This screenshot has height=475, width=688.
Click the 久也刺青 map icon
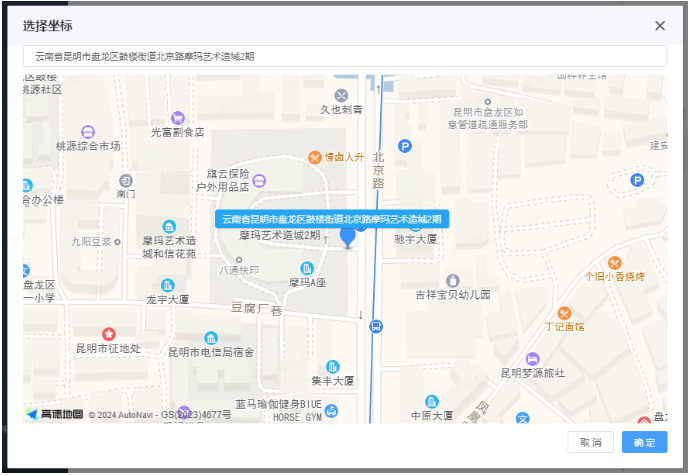(341, 94)
